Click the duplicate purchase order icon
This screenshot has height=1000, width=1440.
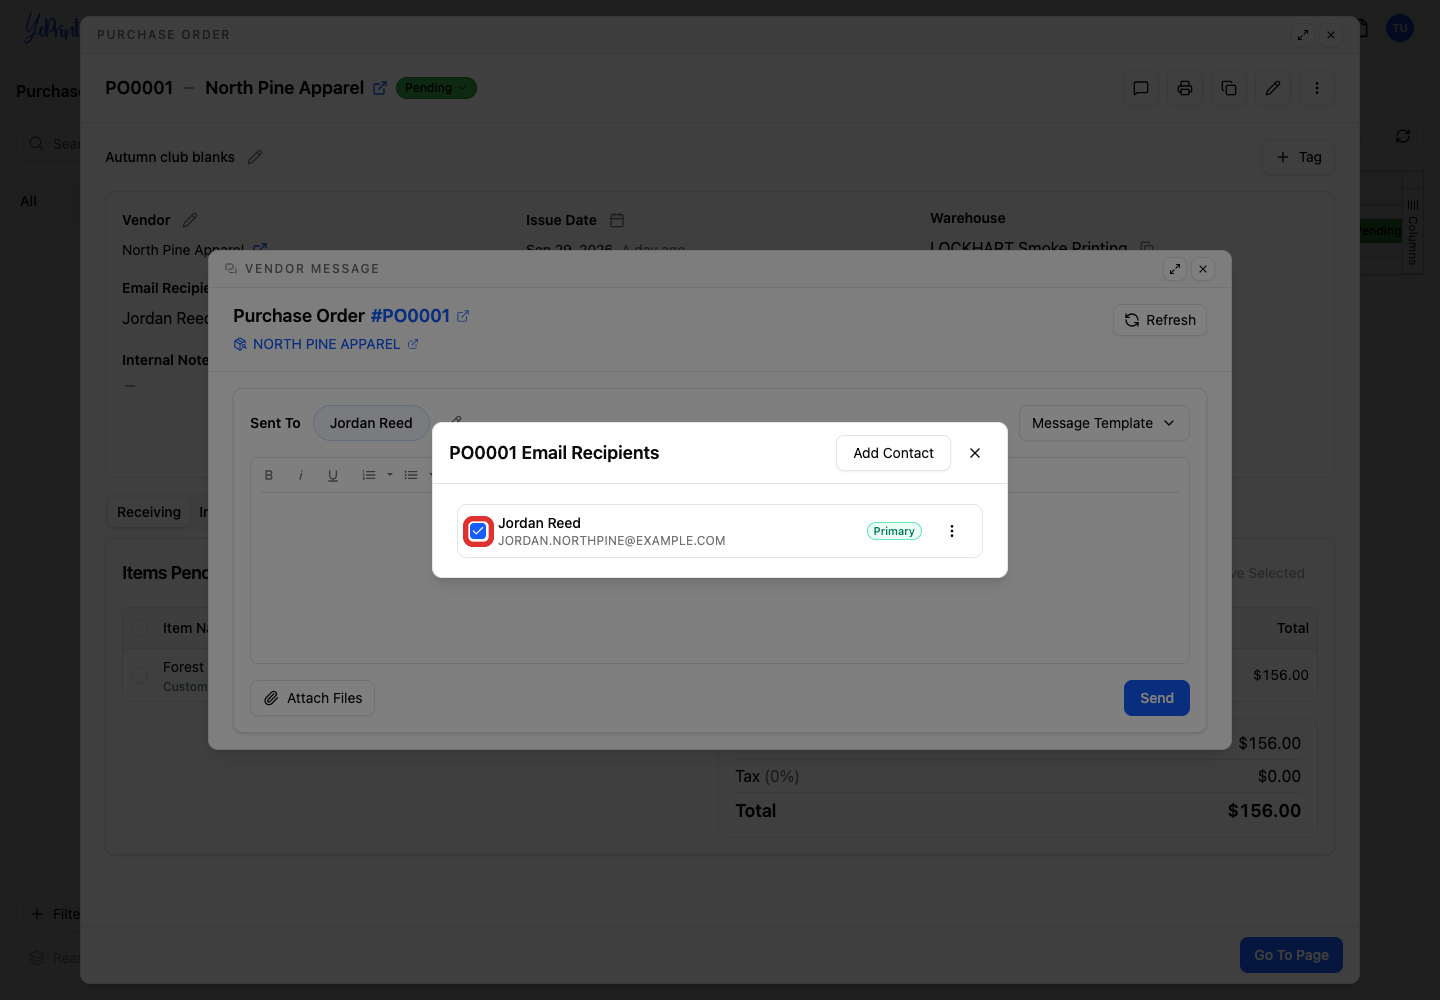[1229, 88]
